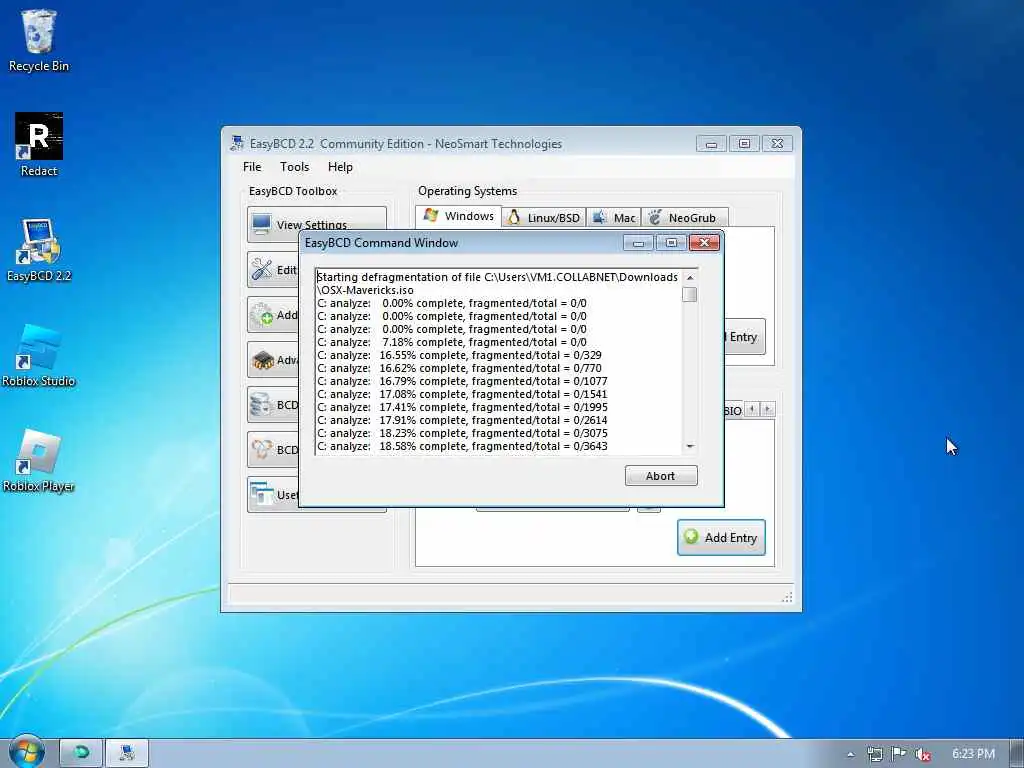Open the Action Center flag icon
1024x768 pixels.
899,754
